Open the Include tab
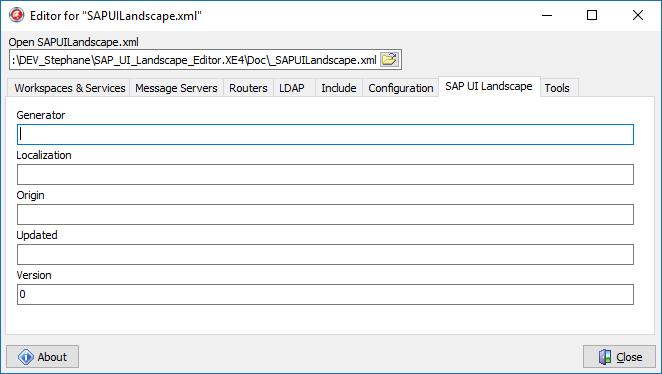 (x=339, y=88)
